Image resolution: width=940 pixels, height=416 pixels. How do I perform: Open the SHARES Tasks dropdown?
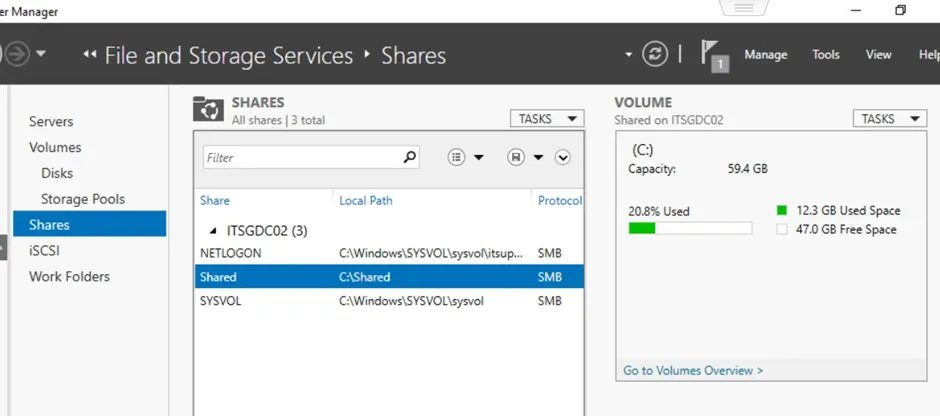(x=546, y=119)
